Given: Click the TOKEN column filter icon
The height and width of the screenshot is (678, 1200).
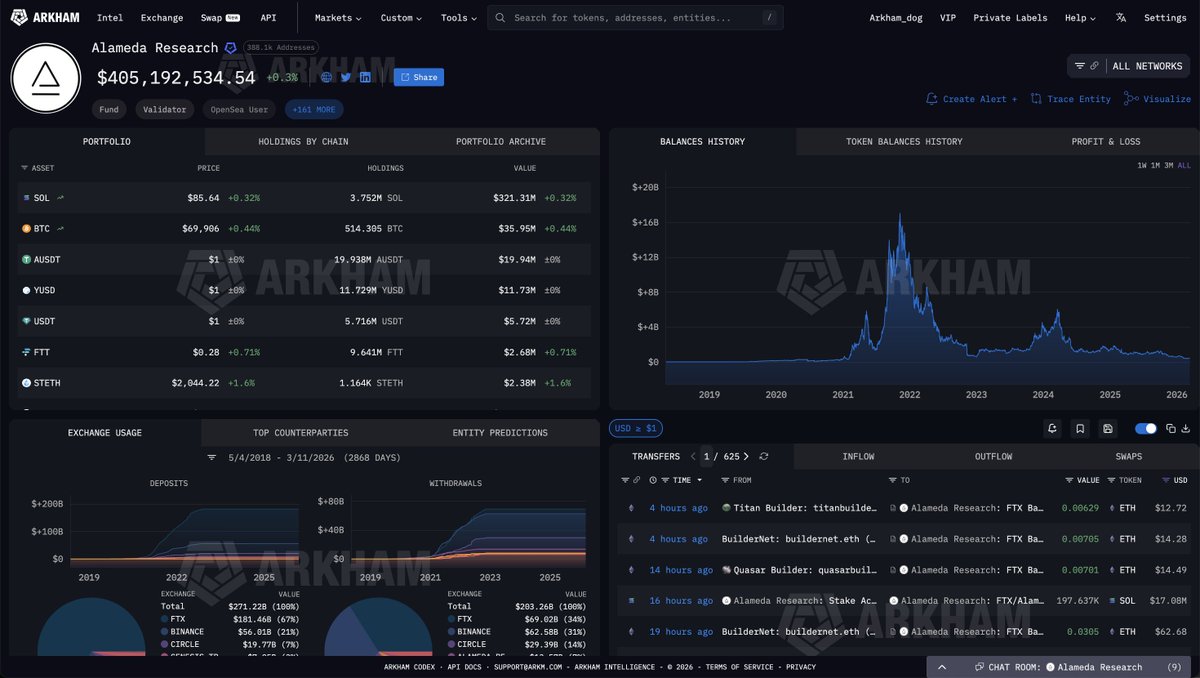Looking at the screenshot, I should click(x=1112, y=480).
